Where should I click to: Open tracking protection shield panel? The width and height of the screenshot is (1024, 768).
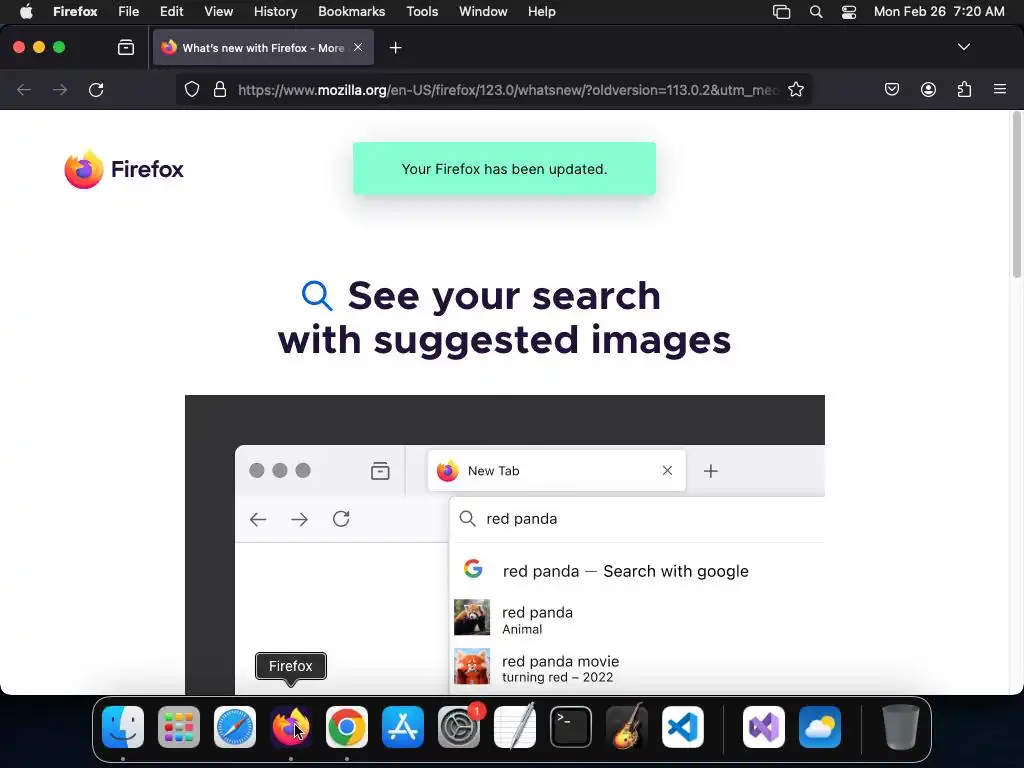pos(191,89)
